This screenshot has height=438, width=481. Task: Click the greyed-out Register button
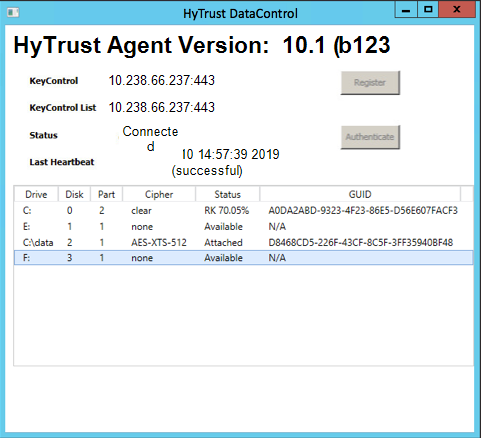tap(370, 83)
